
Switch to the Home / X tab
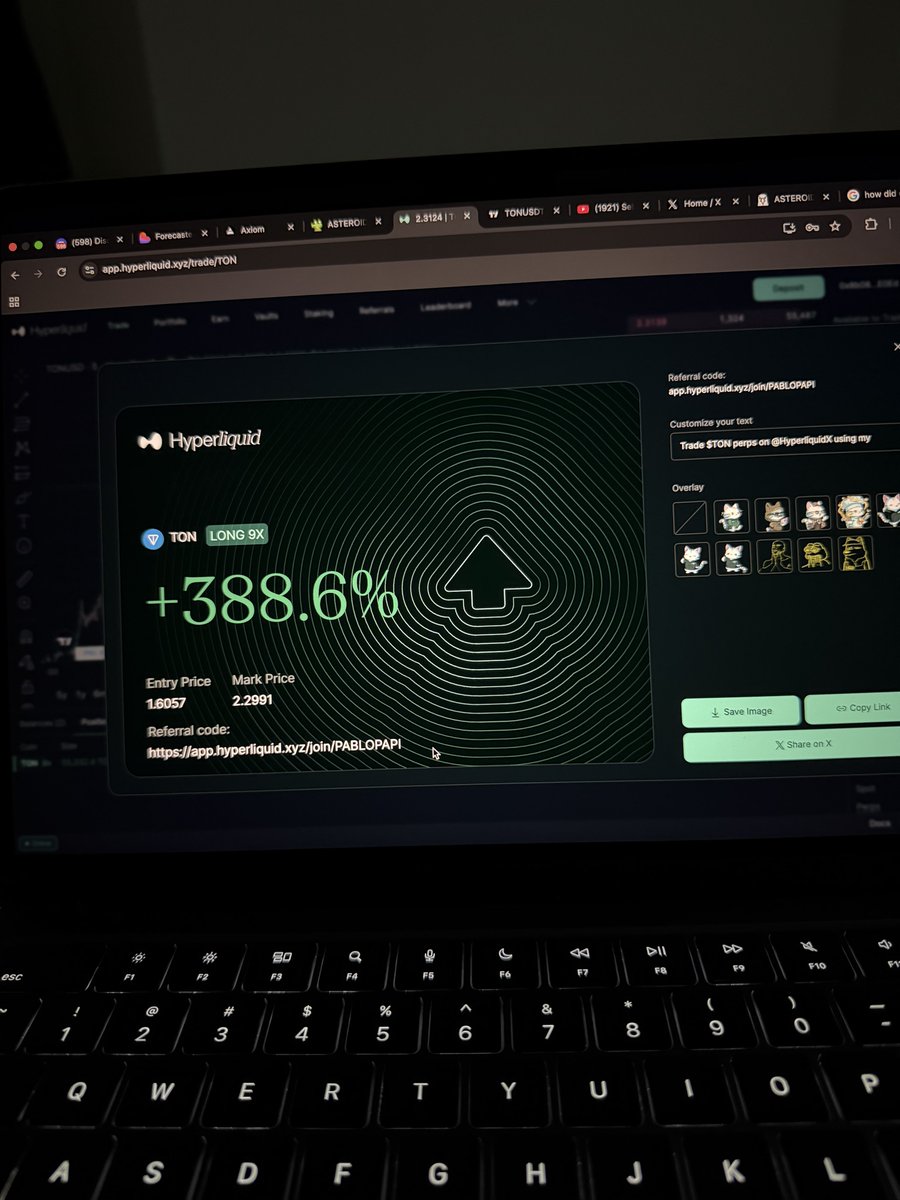click(702, 203)
